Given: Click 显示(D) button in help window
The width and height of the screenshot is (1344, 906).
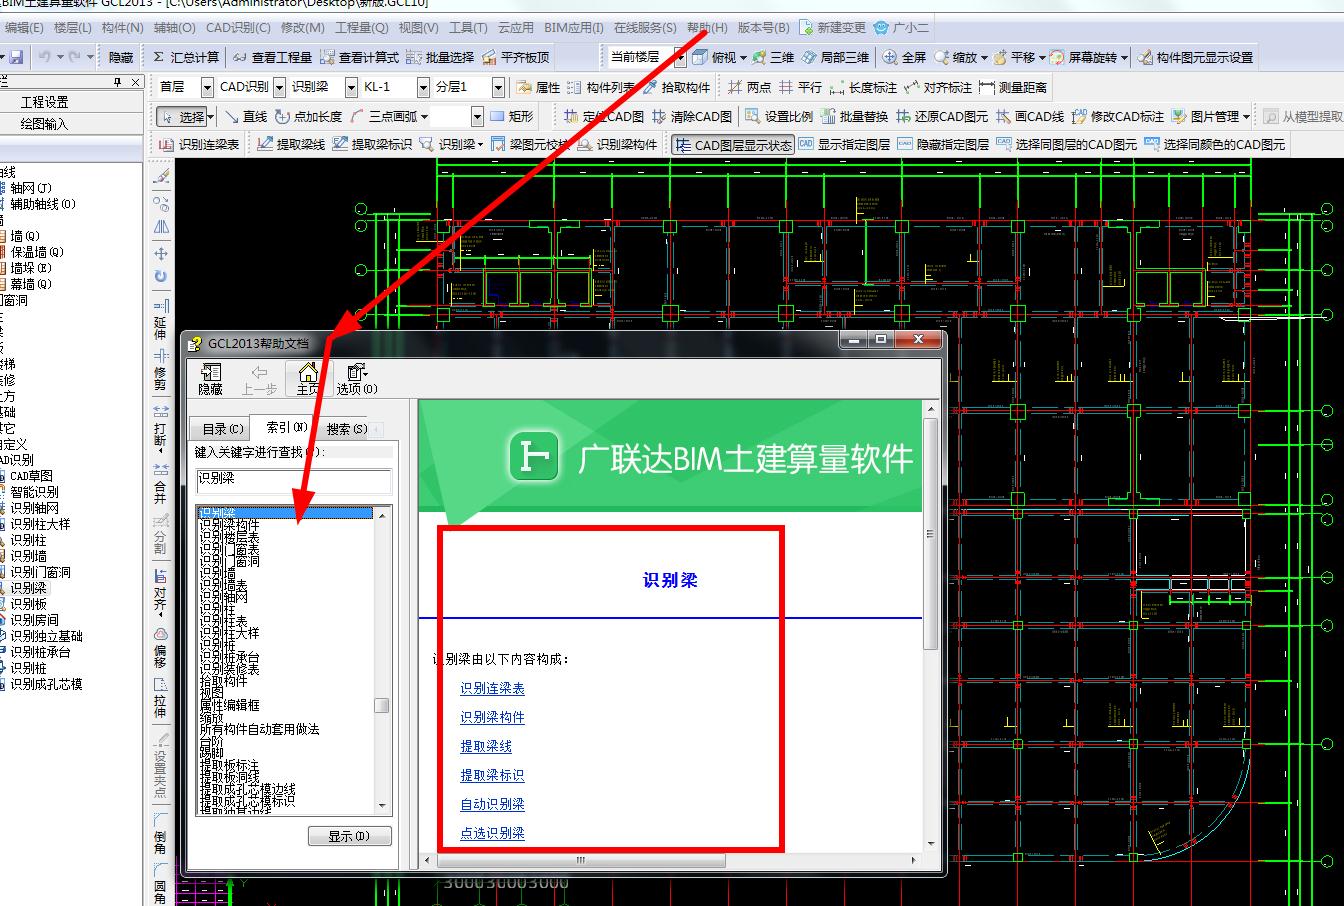Looking at the screenshot, I should 349,836.
